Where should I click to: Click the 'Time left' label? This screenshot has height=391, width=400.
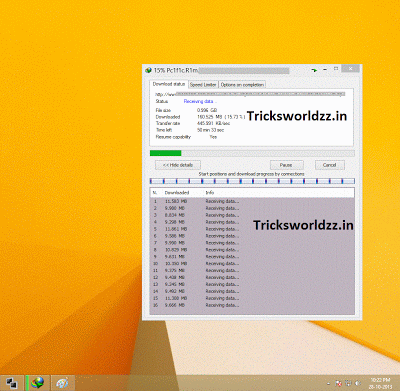[164, 130]
